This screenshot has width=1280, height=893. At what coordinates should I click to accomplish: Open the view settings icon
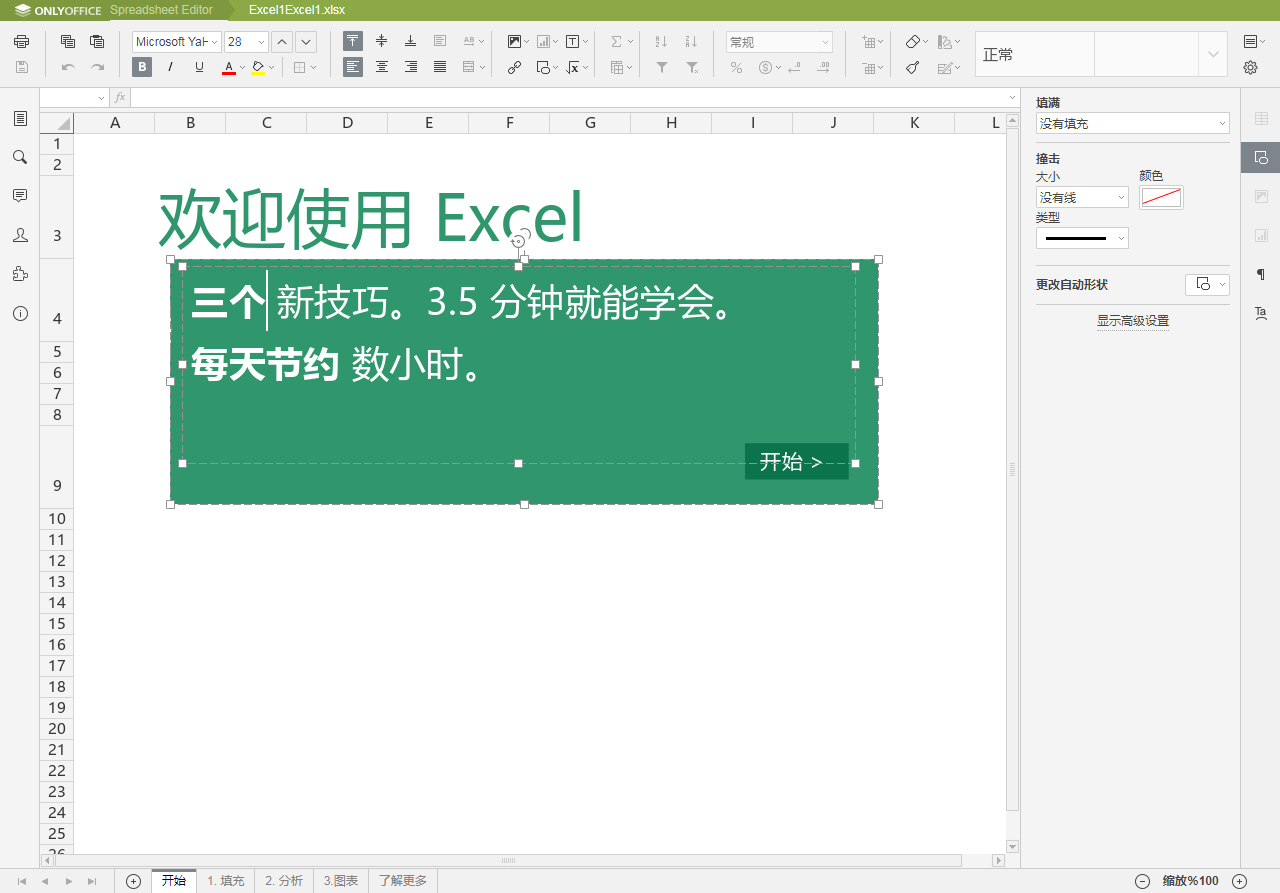[x=1250, y=42]
